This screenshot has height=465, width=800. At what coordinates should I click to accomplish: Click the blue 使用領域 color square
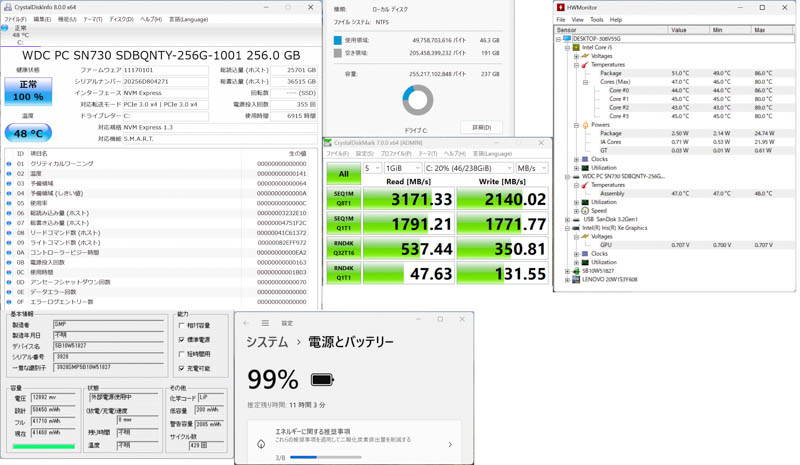[x=338, y=40]
